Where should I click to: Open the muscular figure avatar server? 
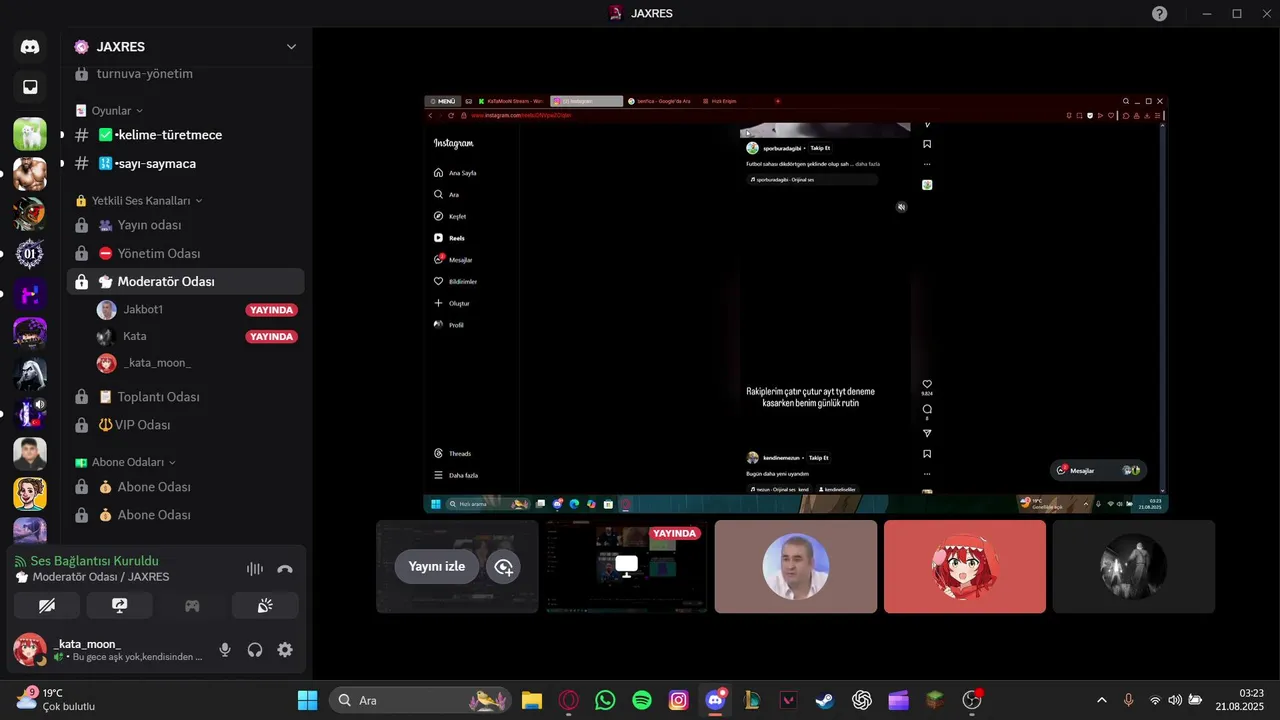[30, 174]
